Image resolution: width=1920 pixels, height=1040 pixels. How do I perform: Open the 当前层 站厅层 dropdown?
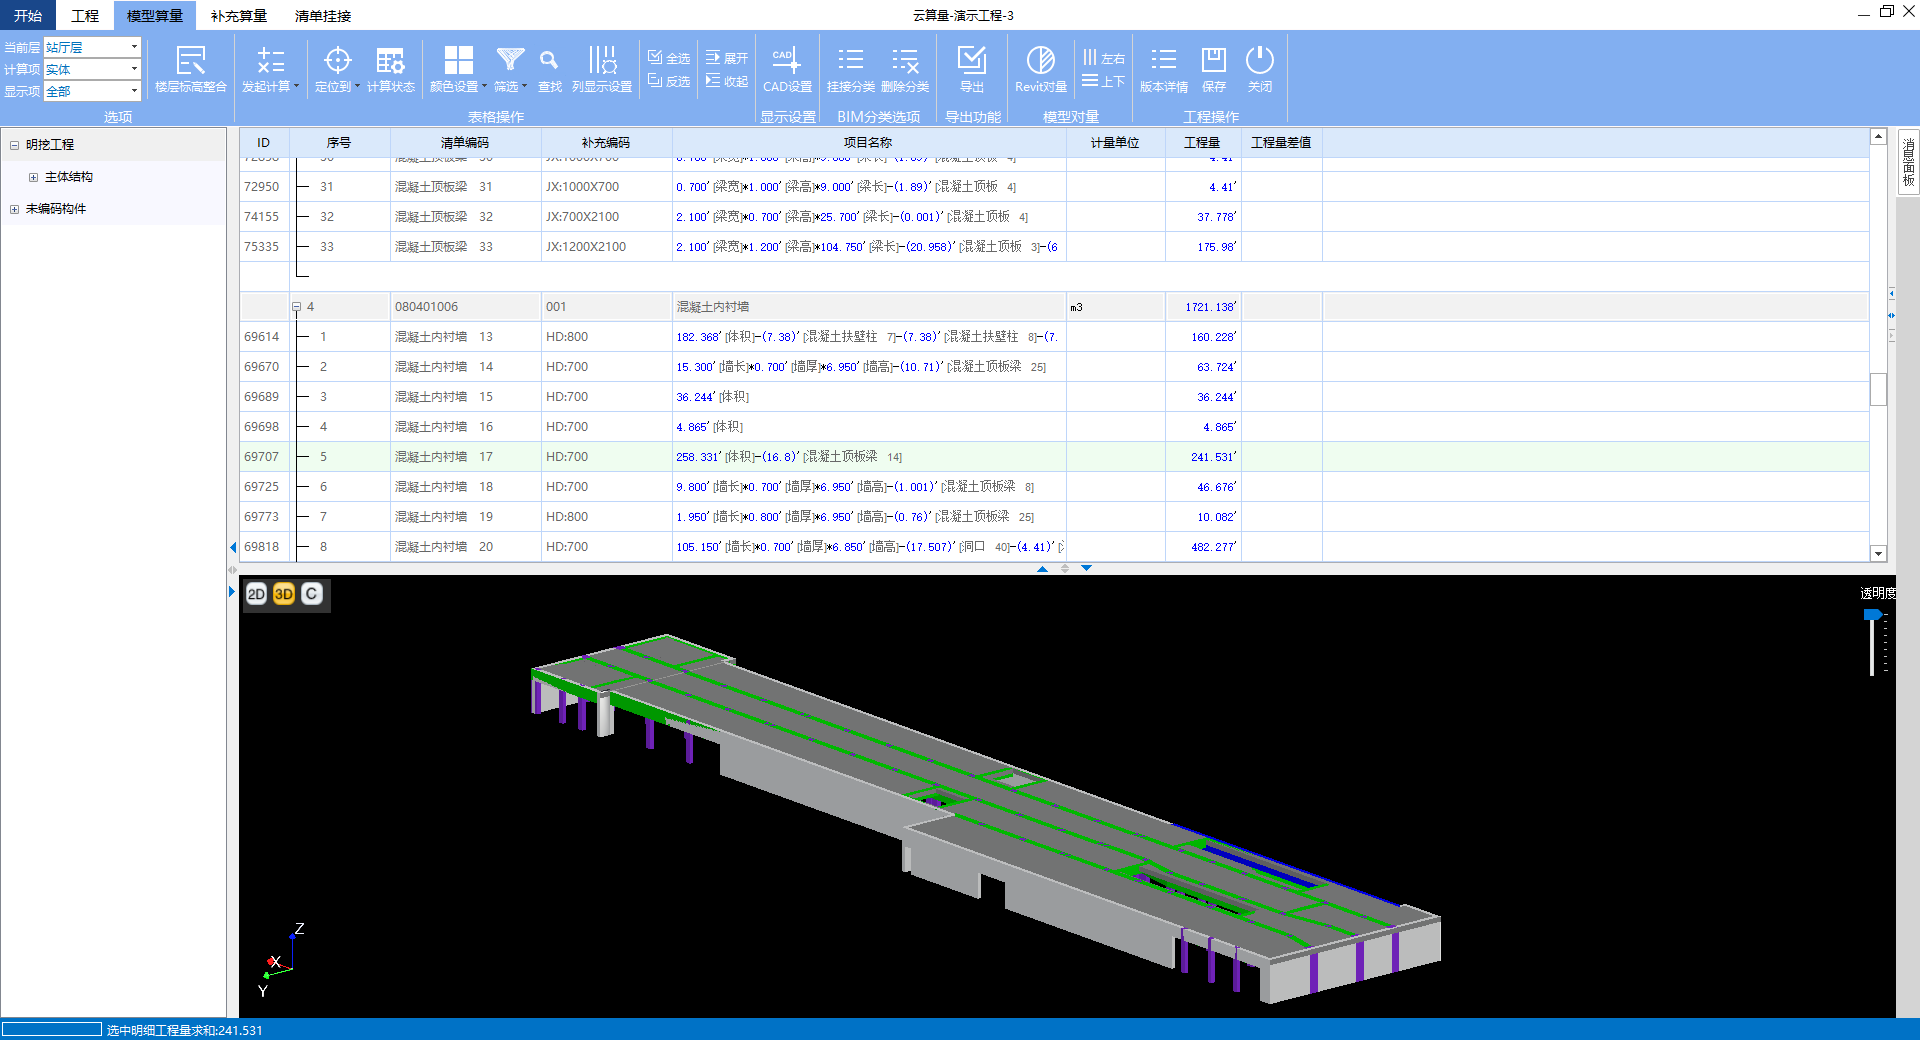point(134,47)
